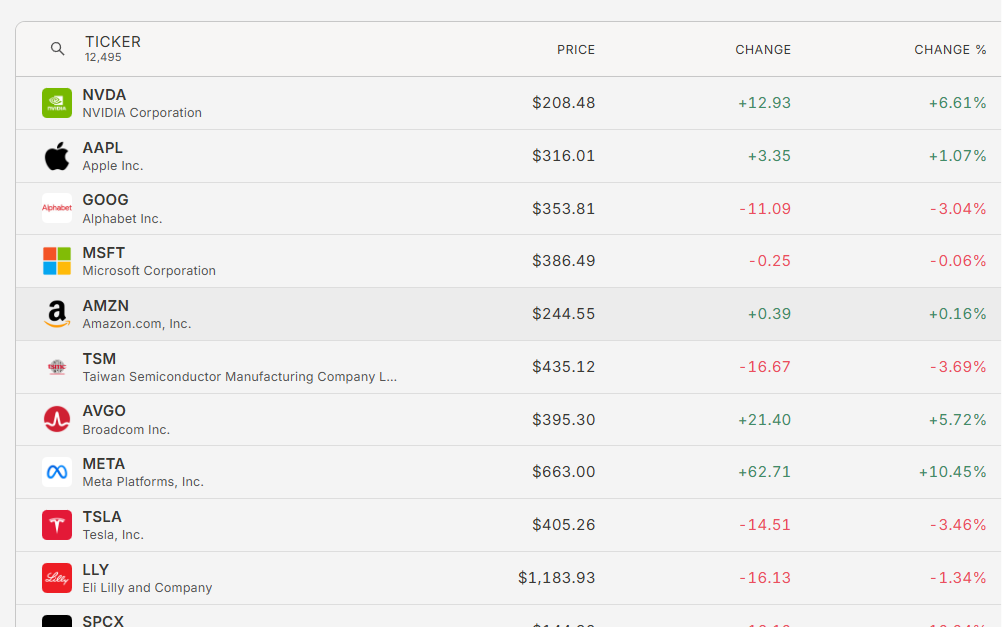Open the AVGO ticker
Screen dimensions: 1002x627
click(x=104, y=411)
